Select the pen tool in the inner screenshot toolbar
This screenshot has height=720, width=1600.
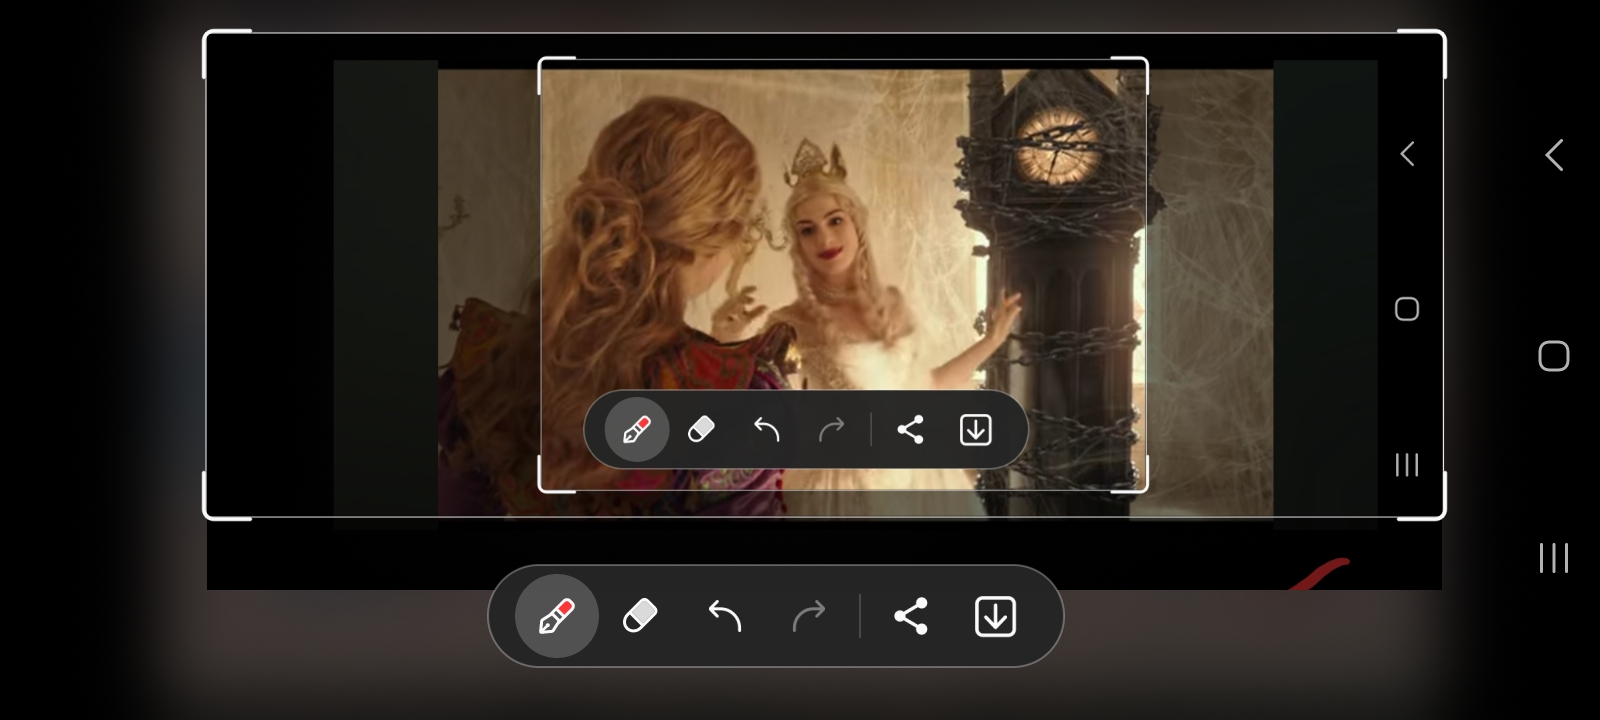coord(637,430)
